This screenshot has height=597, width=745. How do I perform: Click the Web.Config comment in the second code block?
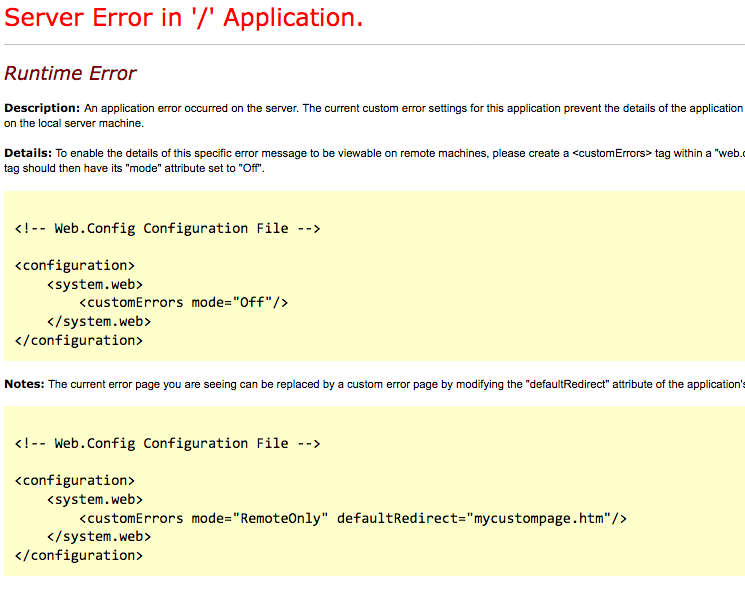tap(167, 443)
